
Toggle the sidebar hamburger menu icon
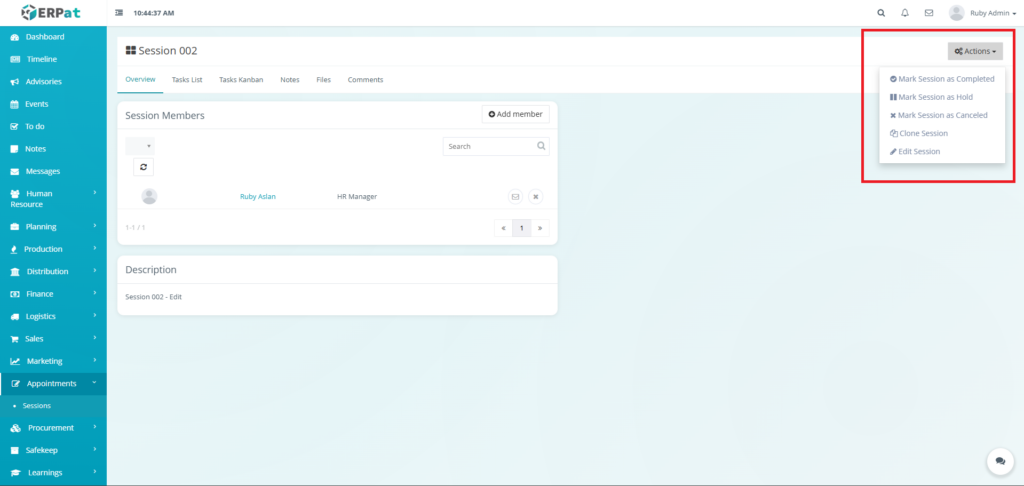click(x=120, y=13)
